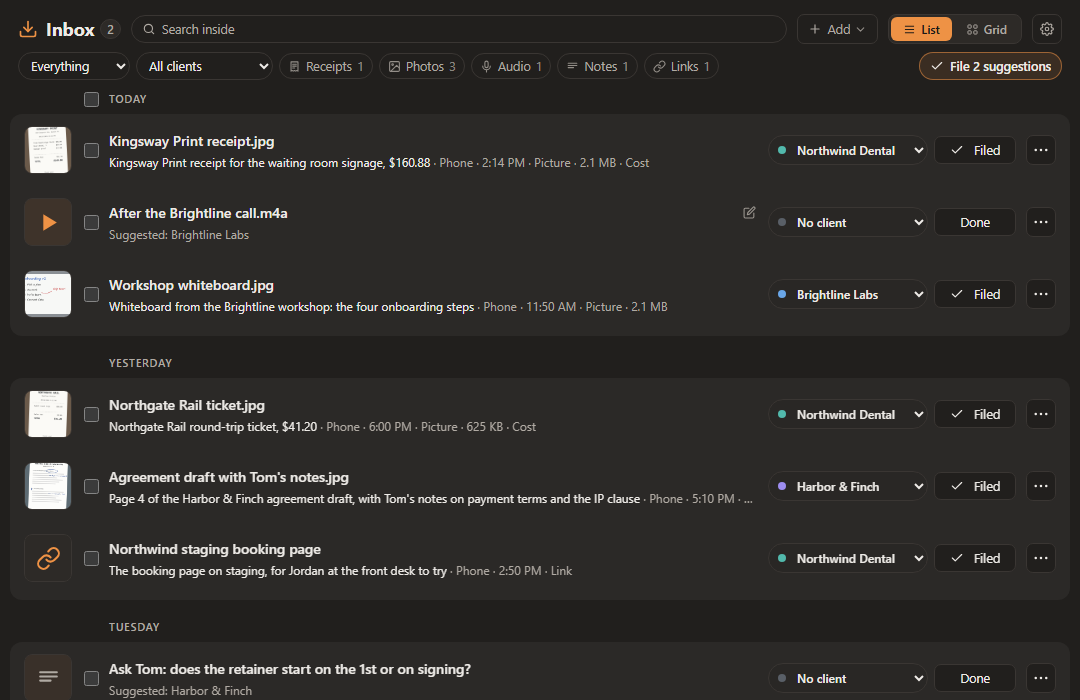The width and height of the screenshot is (1080, 700).
Task: Open Northgate Rail ticket thumbnail
Action: point(48,414)
